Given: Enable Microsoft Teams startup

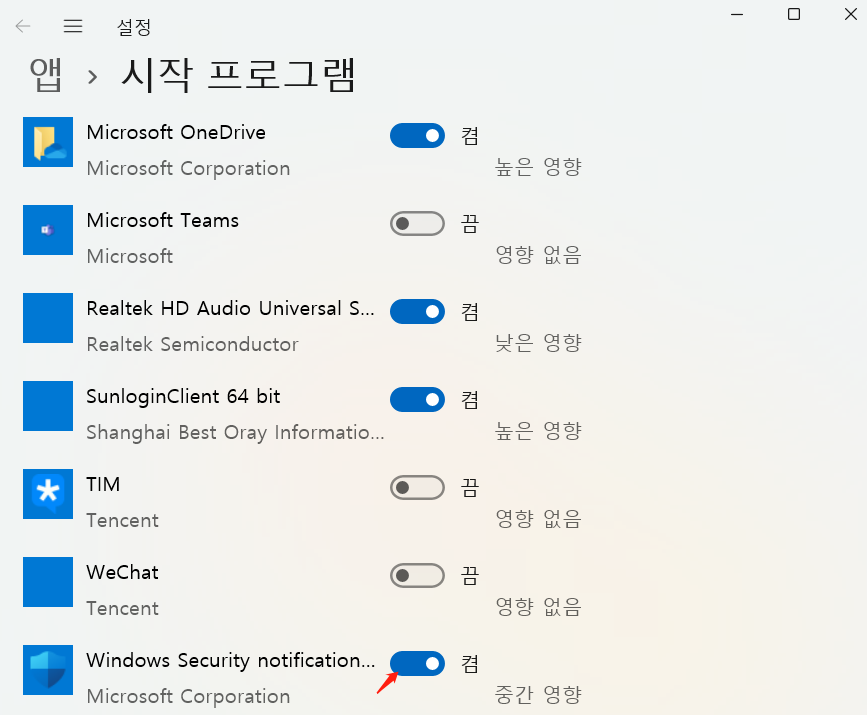Looking at the screenshot, I should tap(417, 223).
